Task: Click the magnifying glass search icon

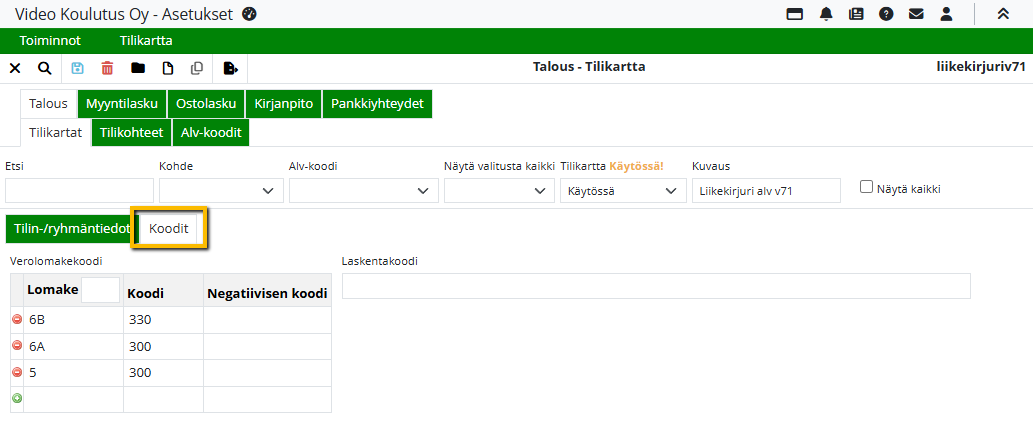Action: coord(44,68)
